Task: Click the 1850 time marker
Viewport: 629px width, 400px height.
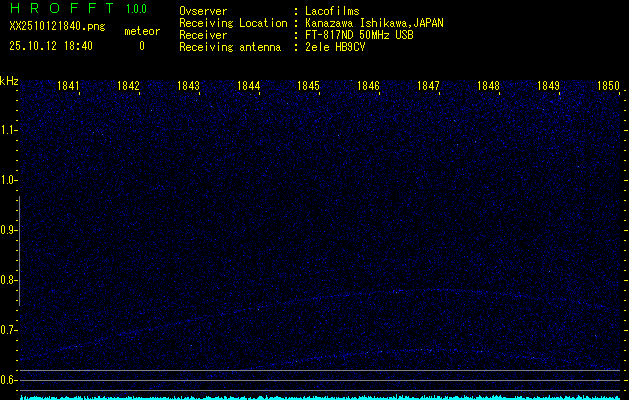Action: click(608, 87)
